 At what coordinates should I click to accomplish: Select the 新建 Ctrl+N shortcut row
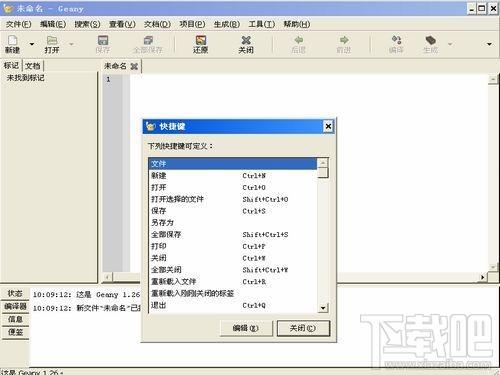point(233,175)
